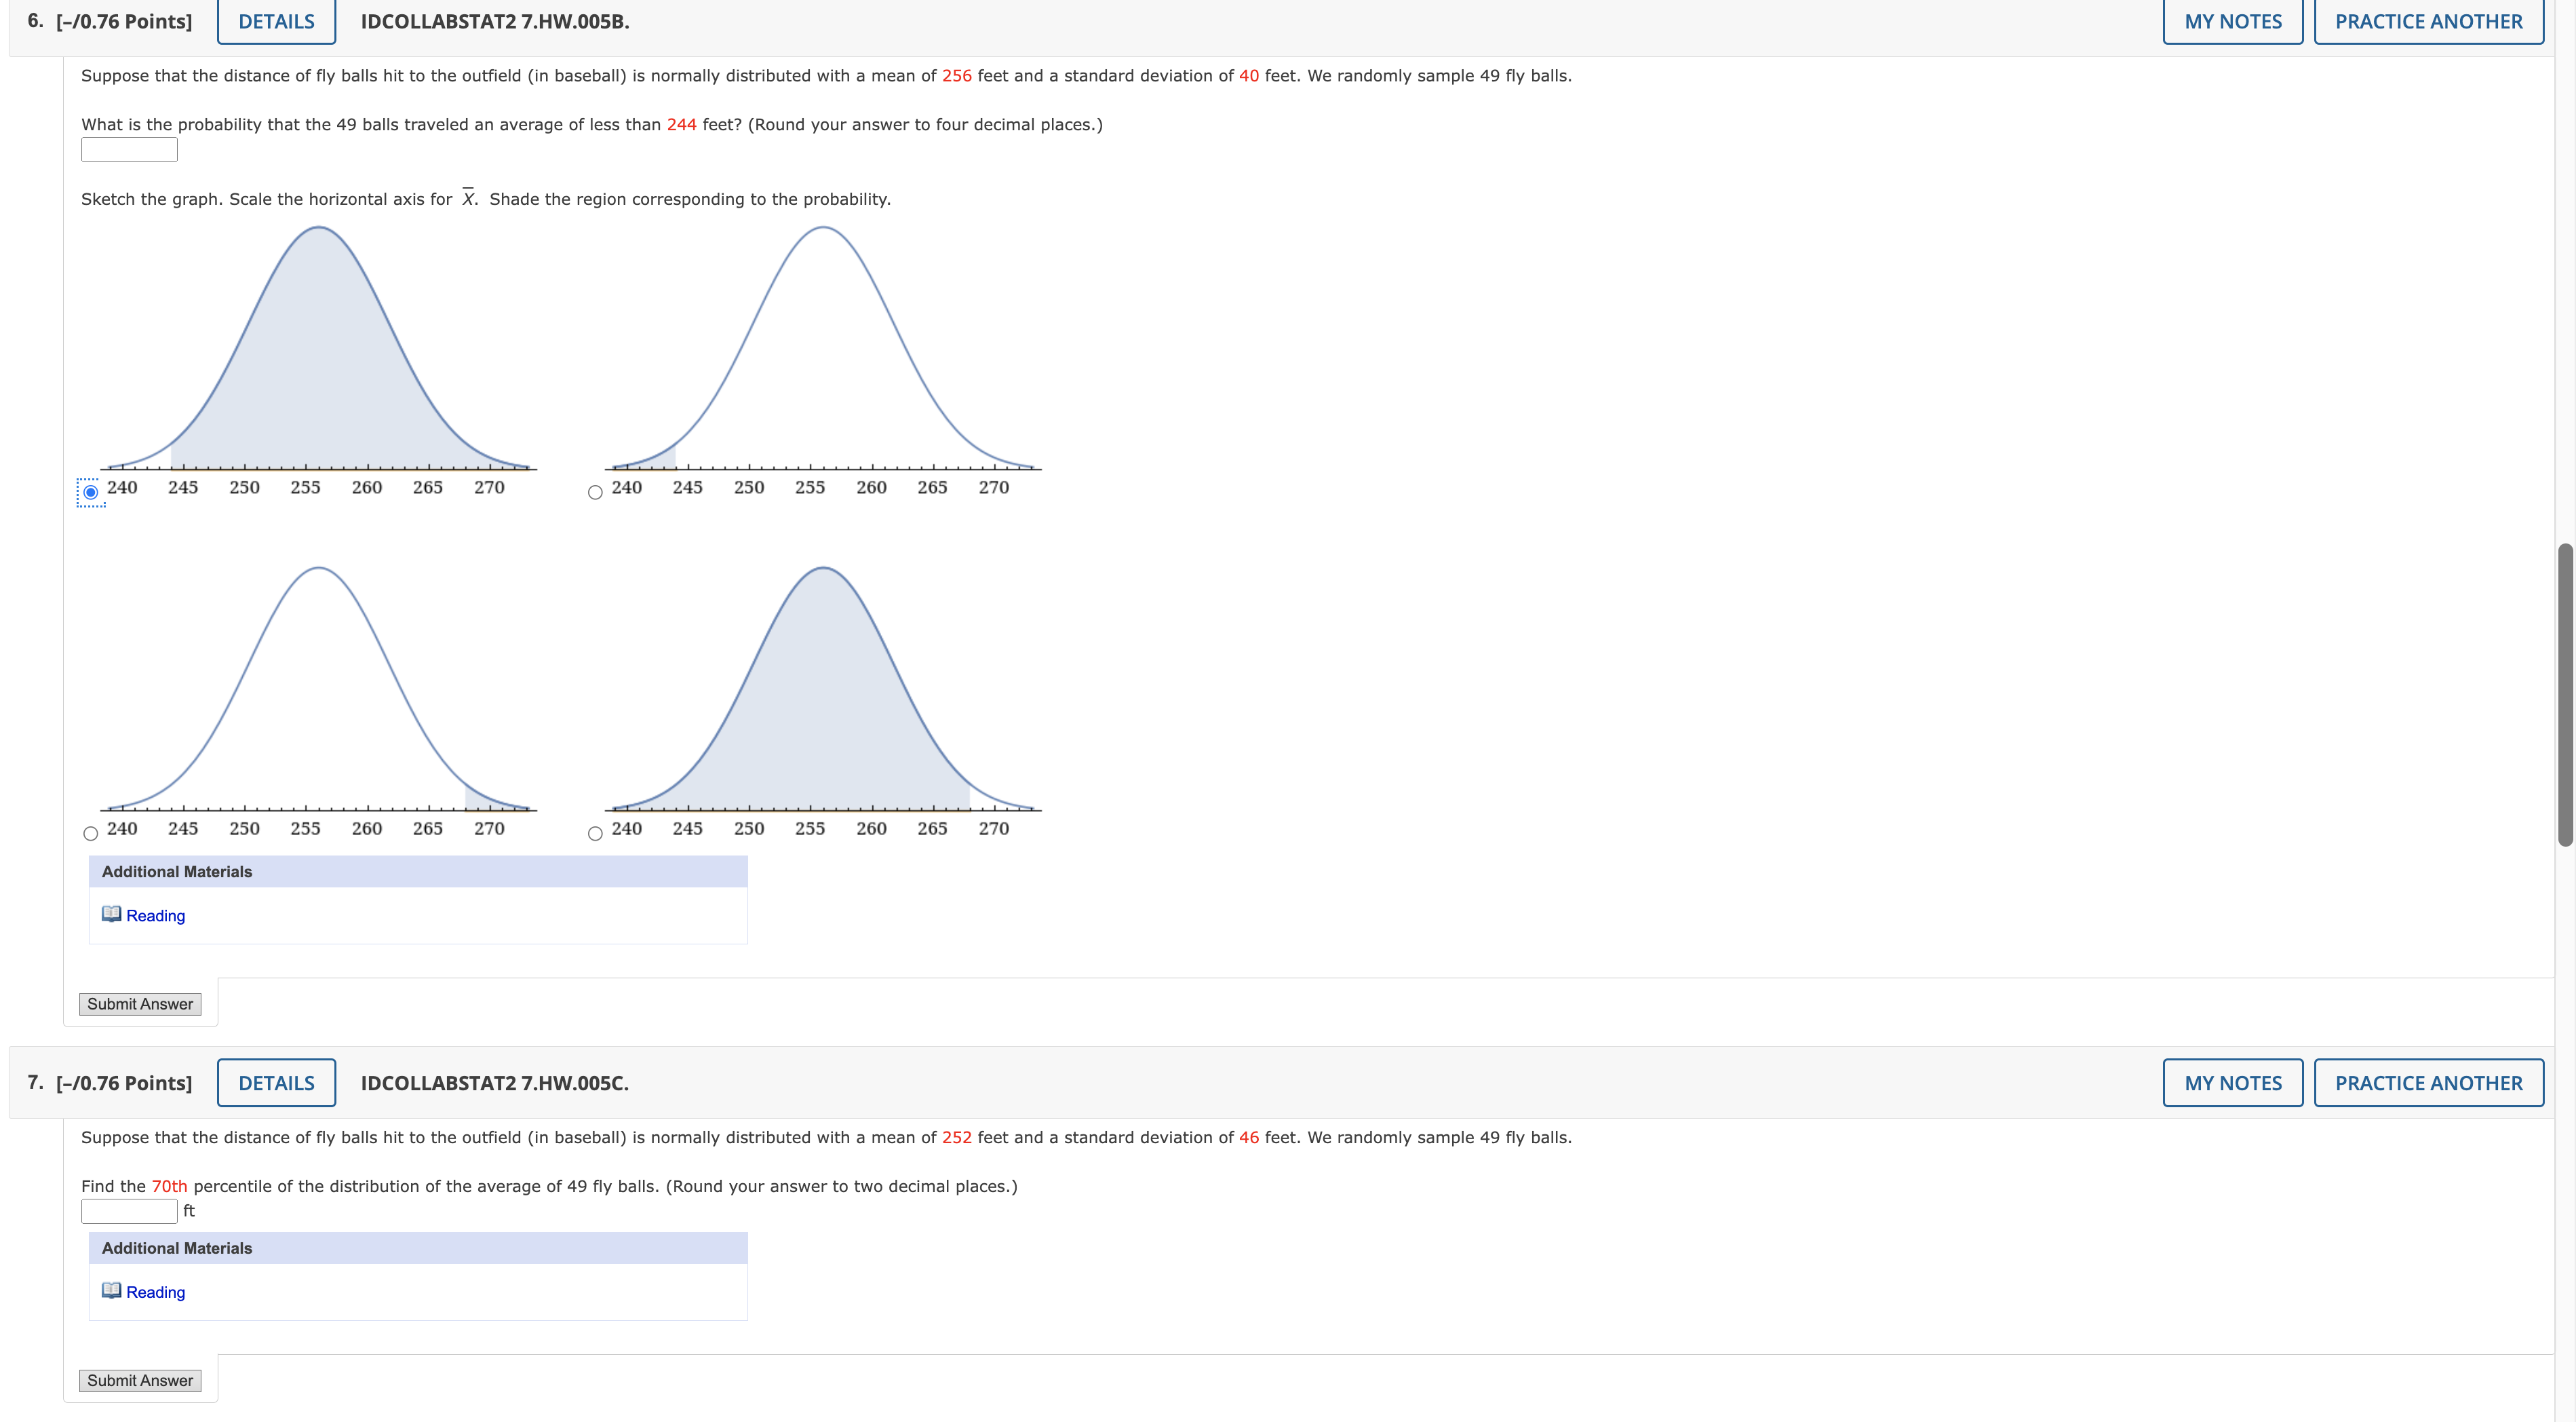Click the 70th percentile answer field
2576x1422 pixels.
129,1211
